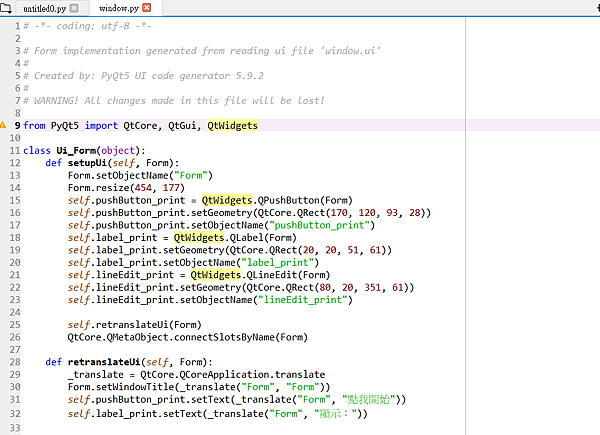The height and width of the screenshot is (435, 600).
Task: Click line number 11 in the gutter
Action: (x=15, y=150)
